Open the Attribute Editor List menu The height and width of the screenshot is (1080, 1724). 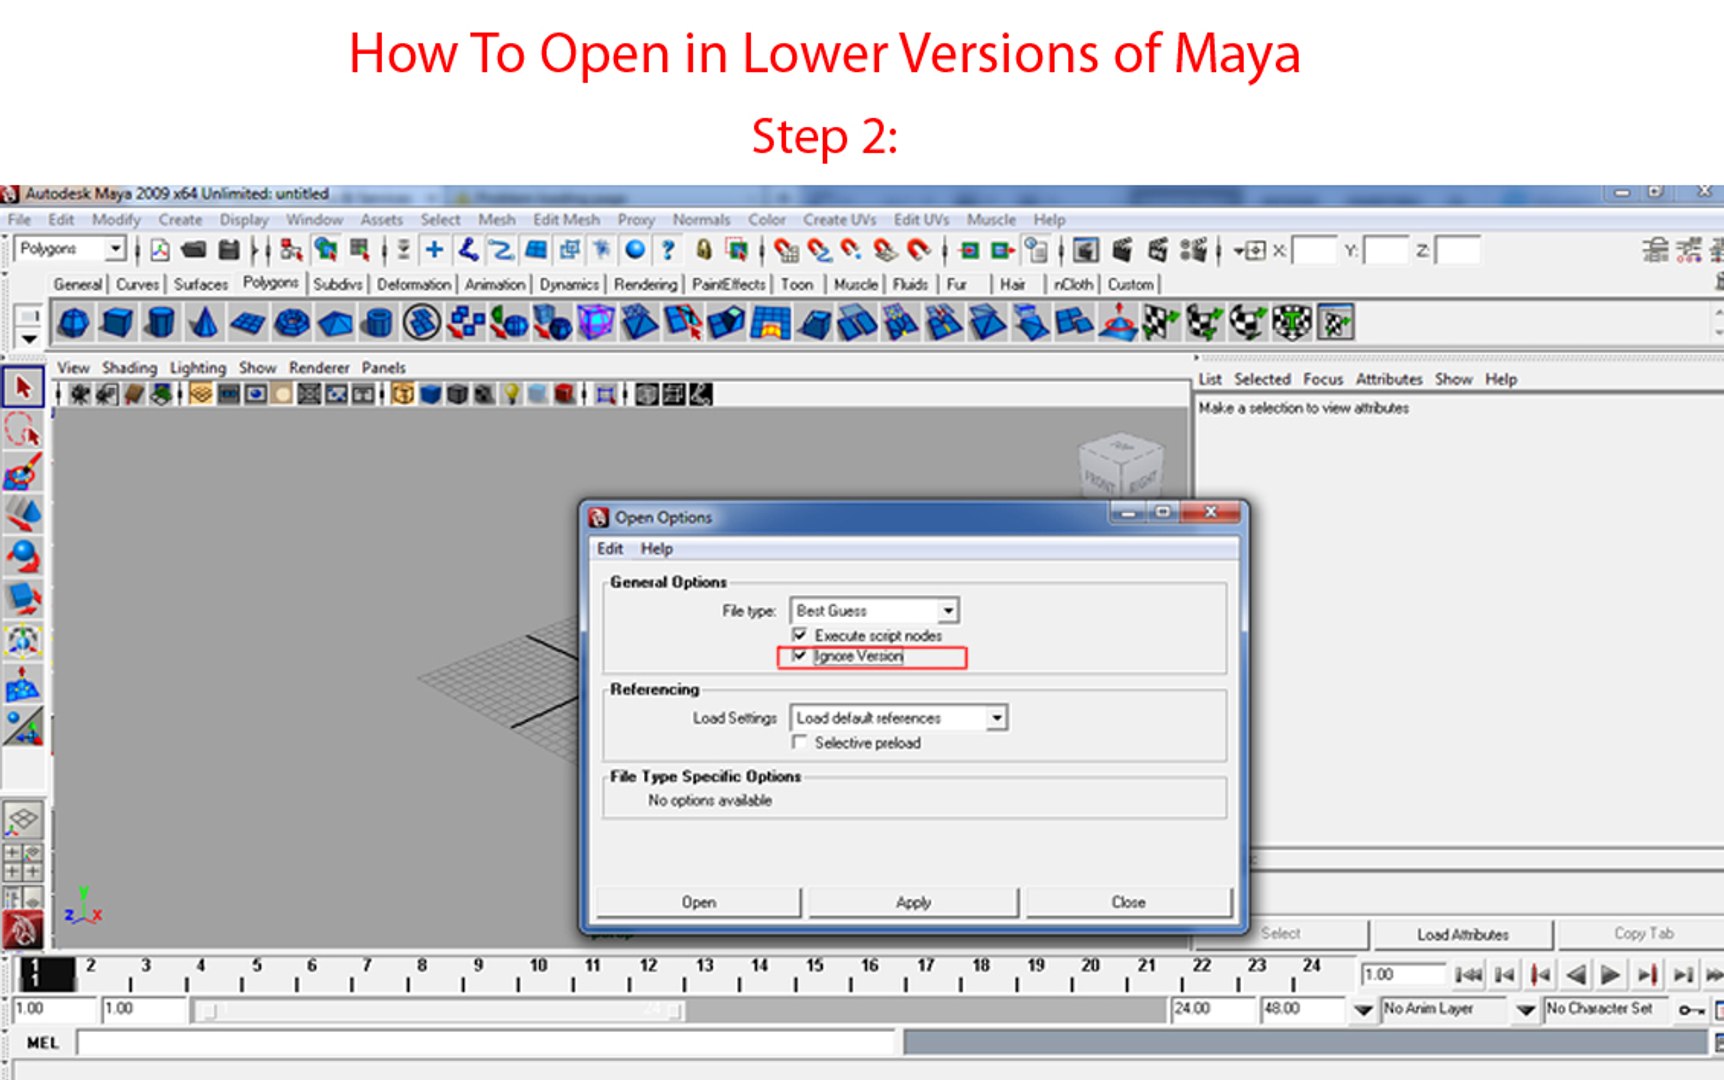click(1210, 379)
